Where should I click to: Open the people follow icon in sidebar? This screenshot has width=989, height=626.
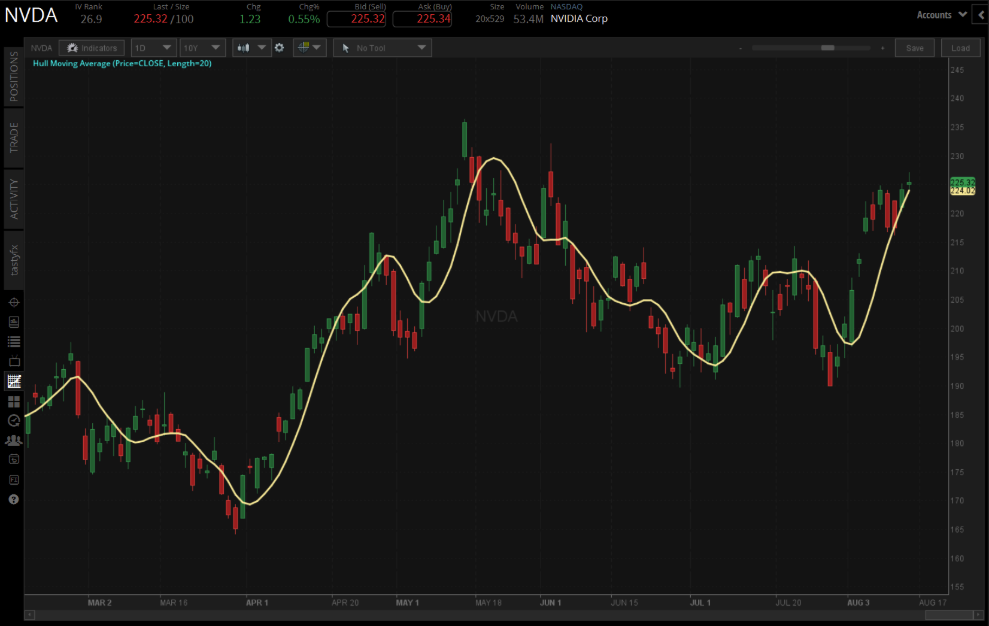click(14, 440)
